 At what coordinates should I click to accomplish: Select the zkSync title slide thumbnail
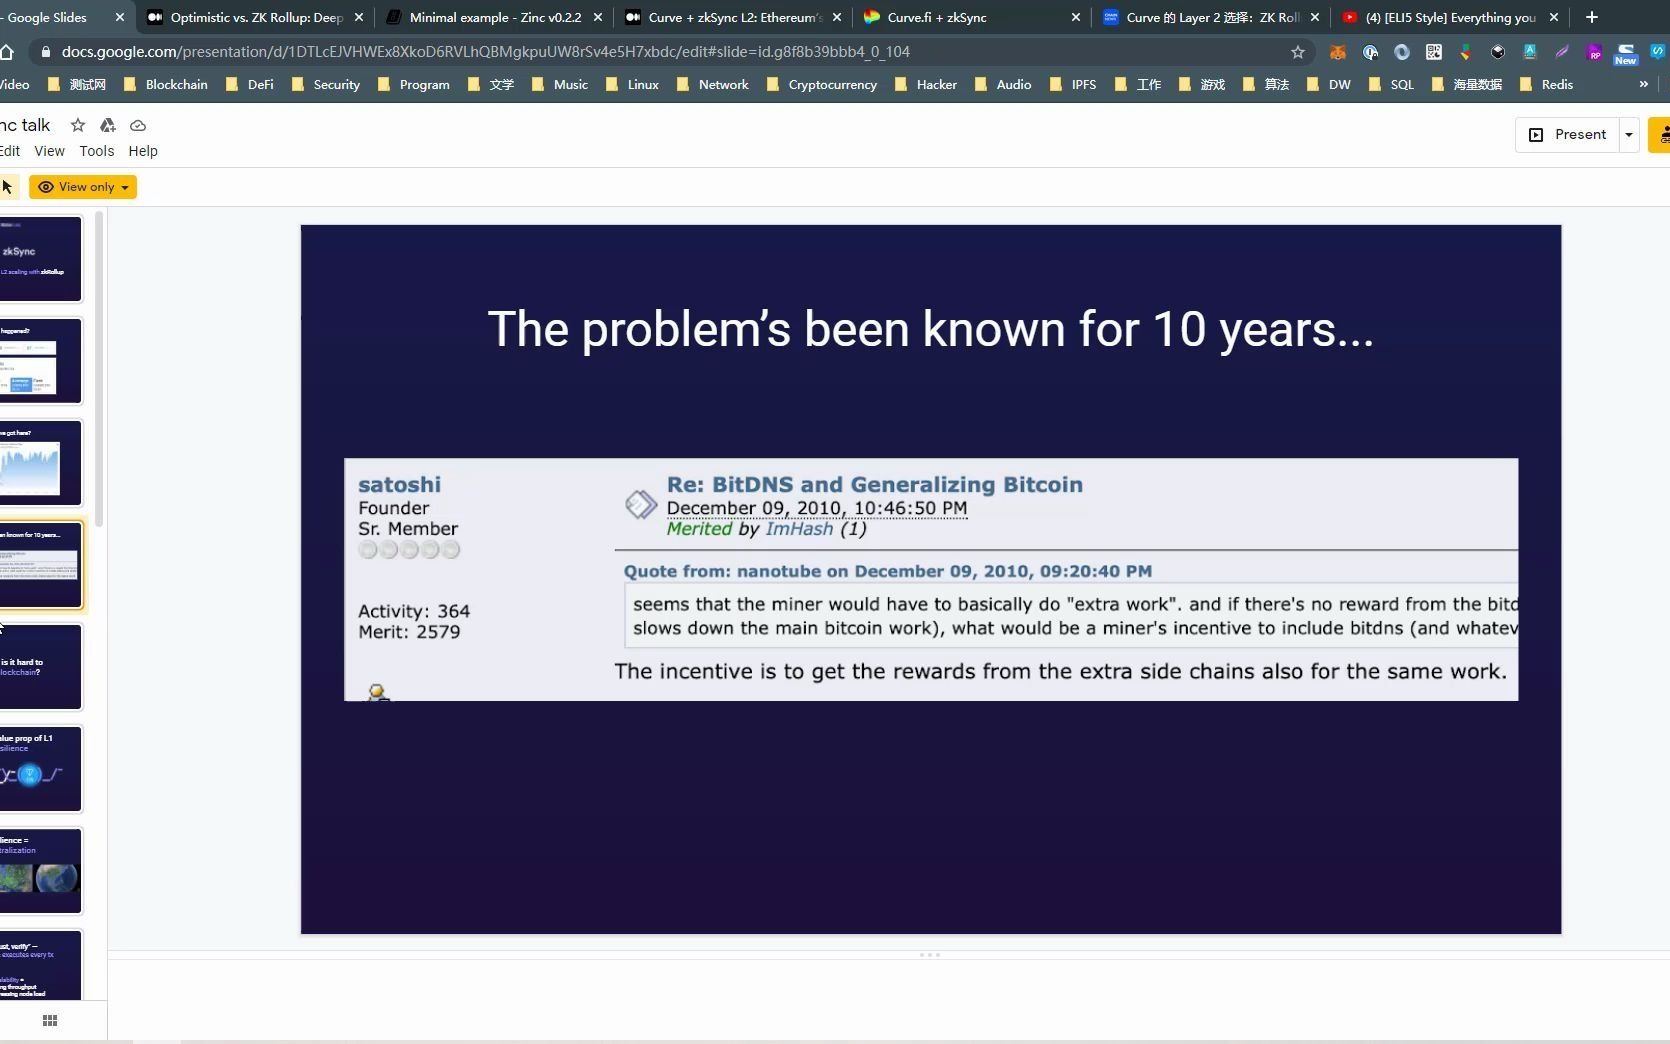pos(40,259)
